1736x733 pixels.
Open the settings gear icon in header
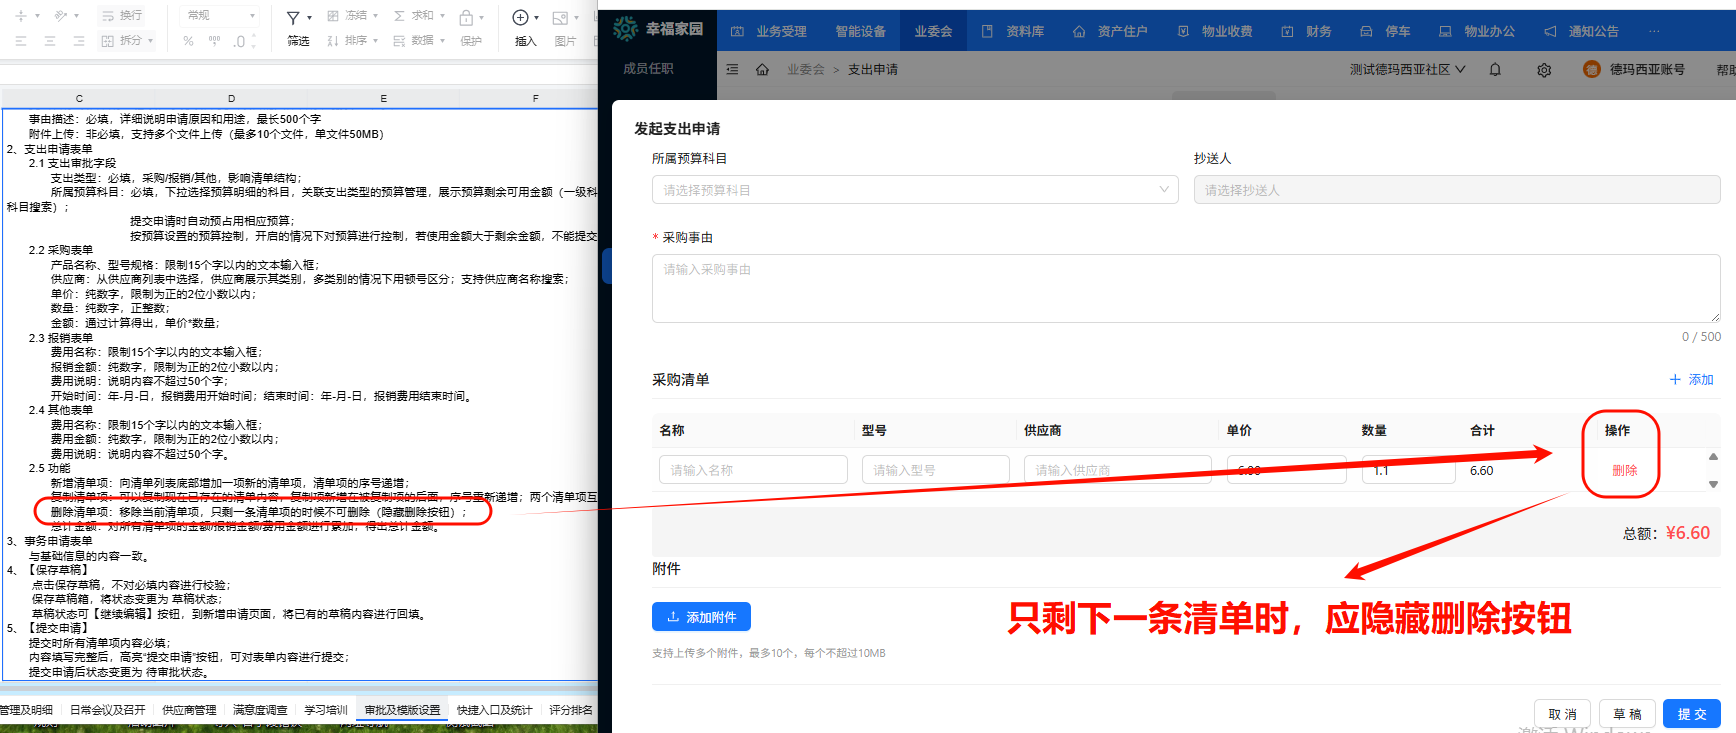[1544, 70]
